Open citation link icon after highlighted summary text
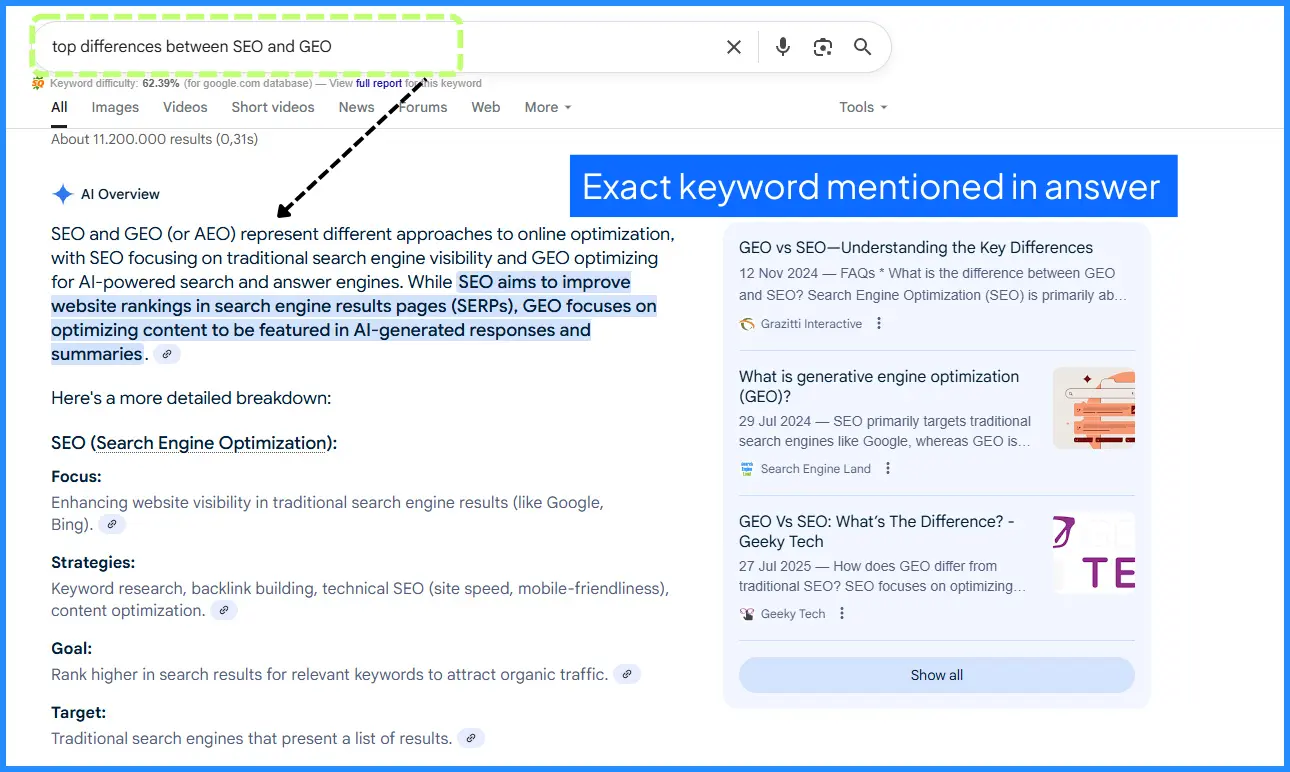Viewport: 1290px width, 772px height. [167, 354]
